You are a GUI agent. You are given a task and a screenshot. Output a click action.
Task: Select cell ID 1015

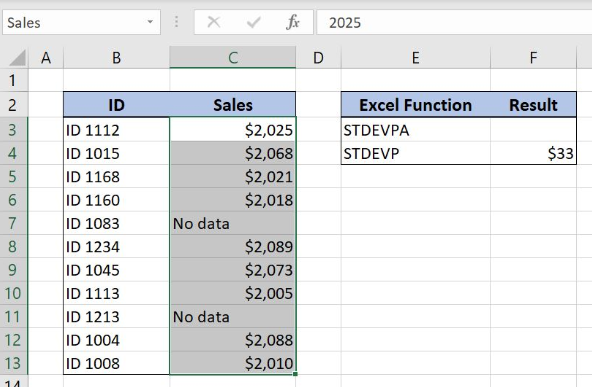coord(117,153)
